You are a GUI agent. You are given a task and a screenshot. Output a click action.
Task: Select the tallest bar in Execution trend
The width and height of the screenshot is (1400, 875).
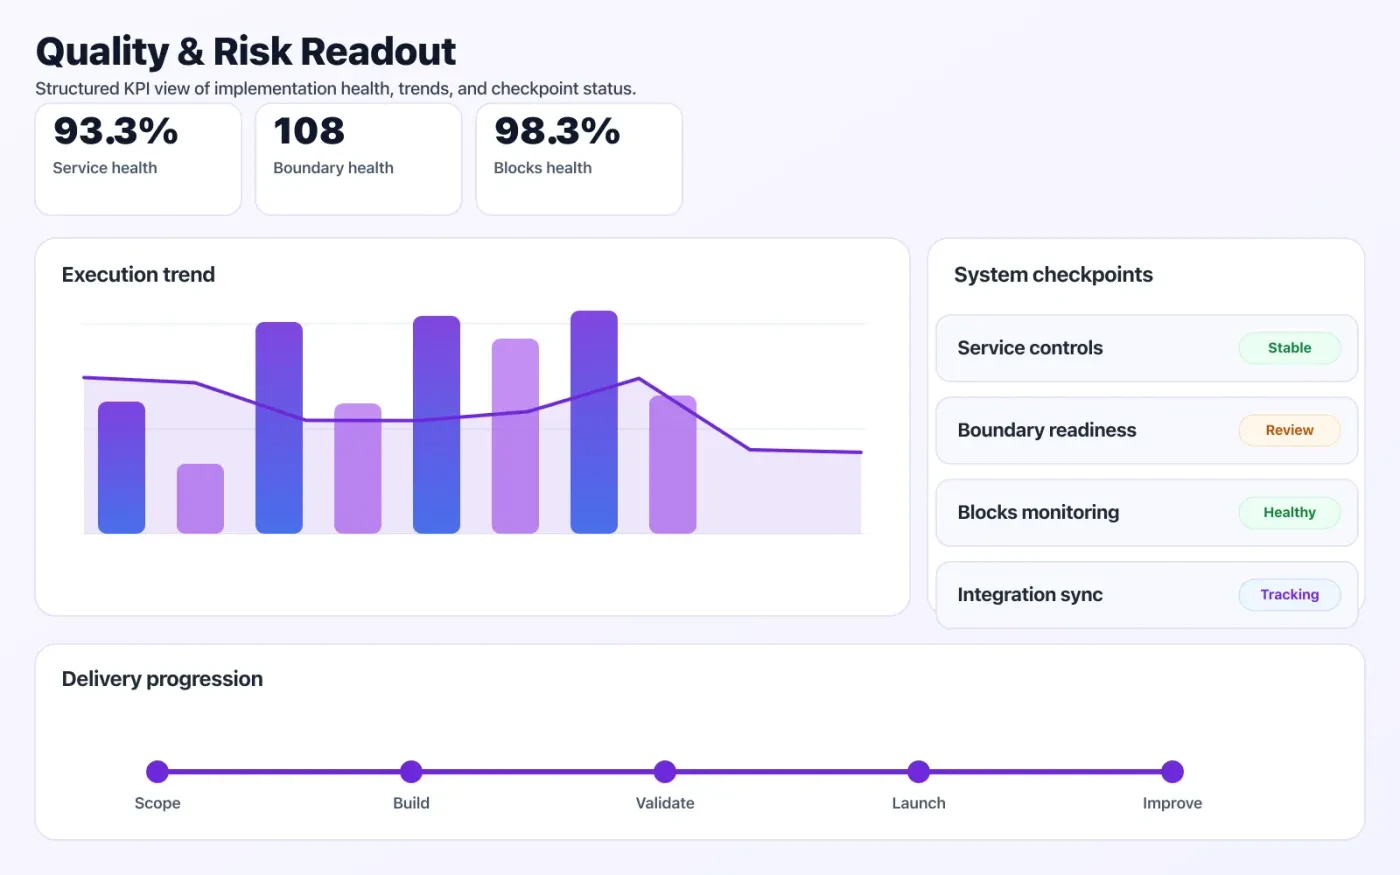click(x=594, y=420)
